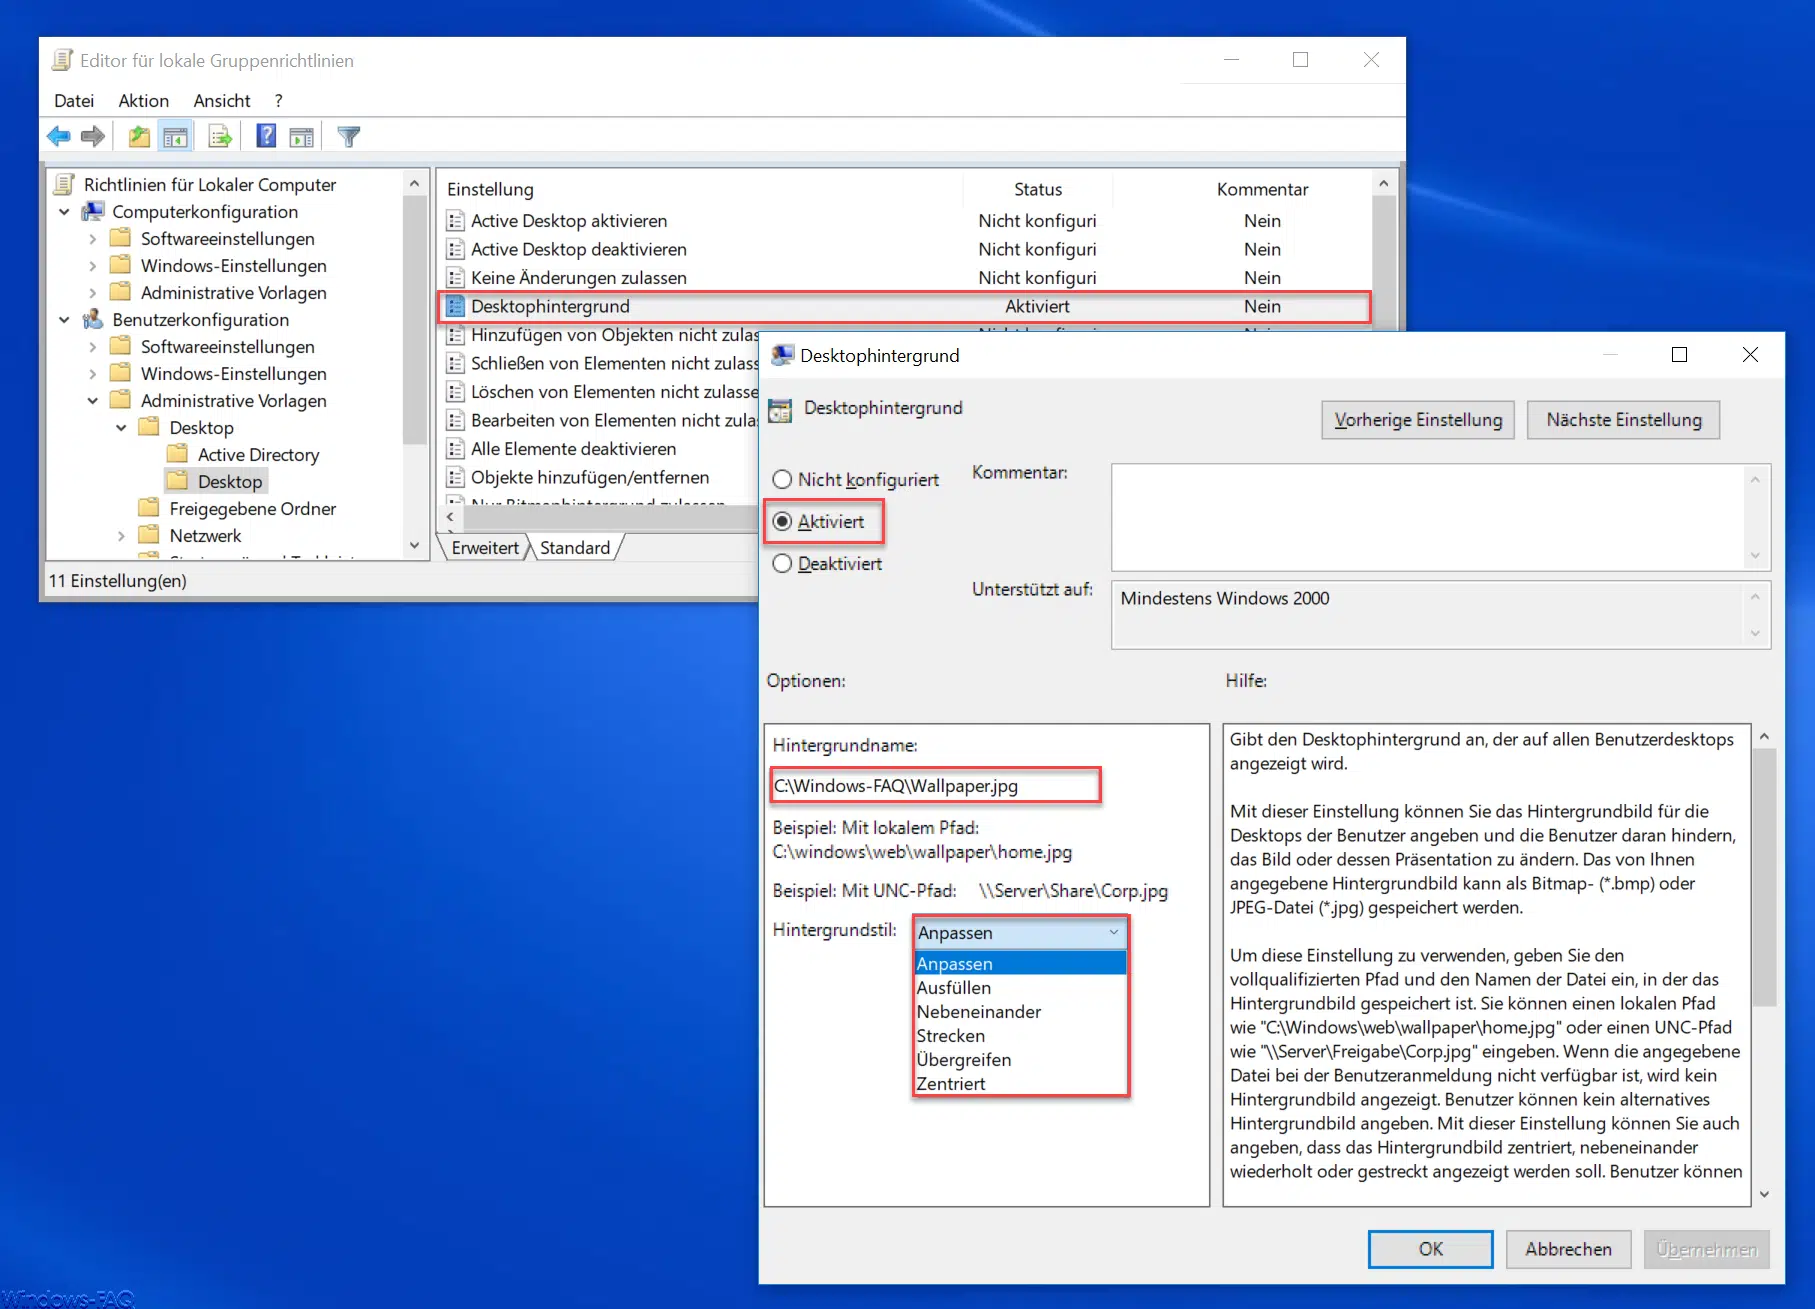The height and width of the screenshot is (1309, 1815).
Task: Click the Export list toolbar icon
Action: [220, 136]
